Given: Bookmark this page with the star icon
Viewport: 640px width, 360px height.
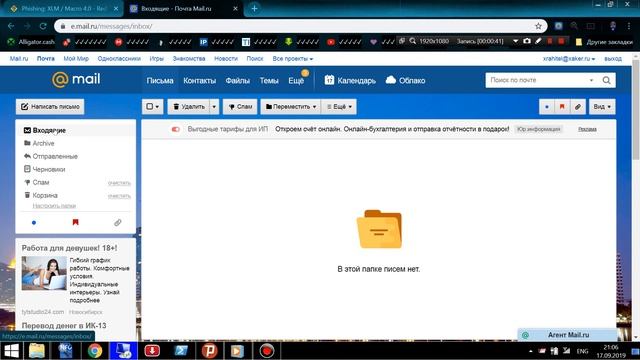Looking at the screenshot, I should [538, 26].
